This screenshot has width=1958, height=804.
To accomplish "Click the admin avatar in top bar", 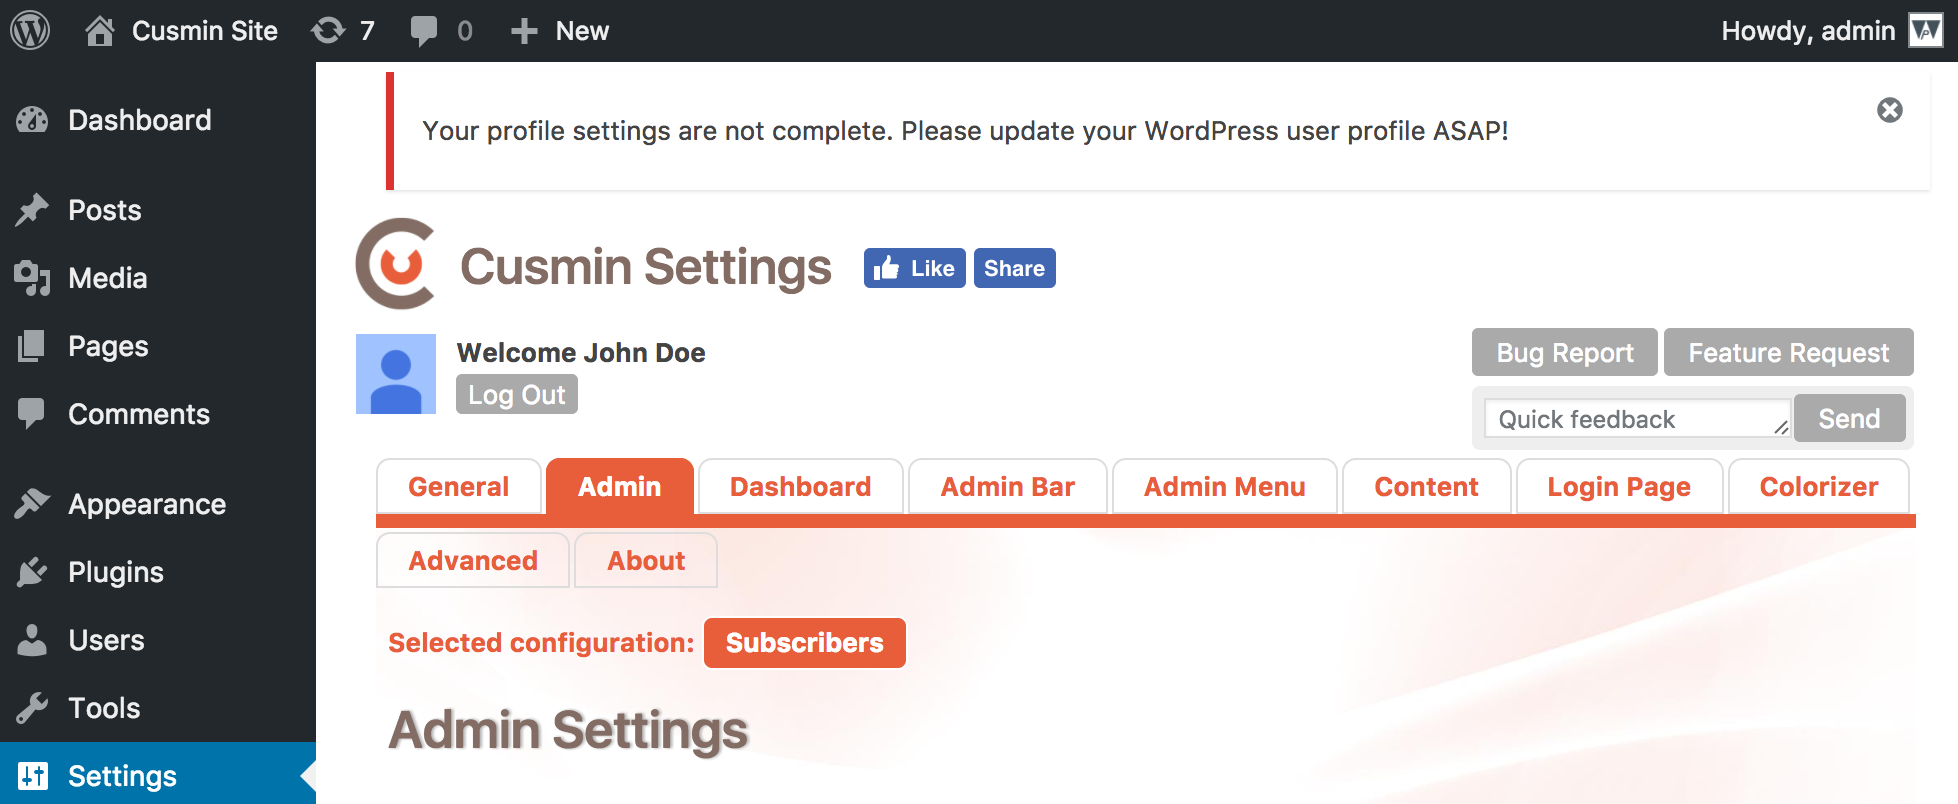I will 1925,30.
